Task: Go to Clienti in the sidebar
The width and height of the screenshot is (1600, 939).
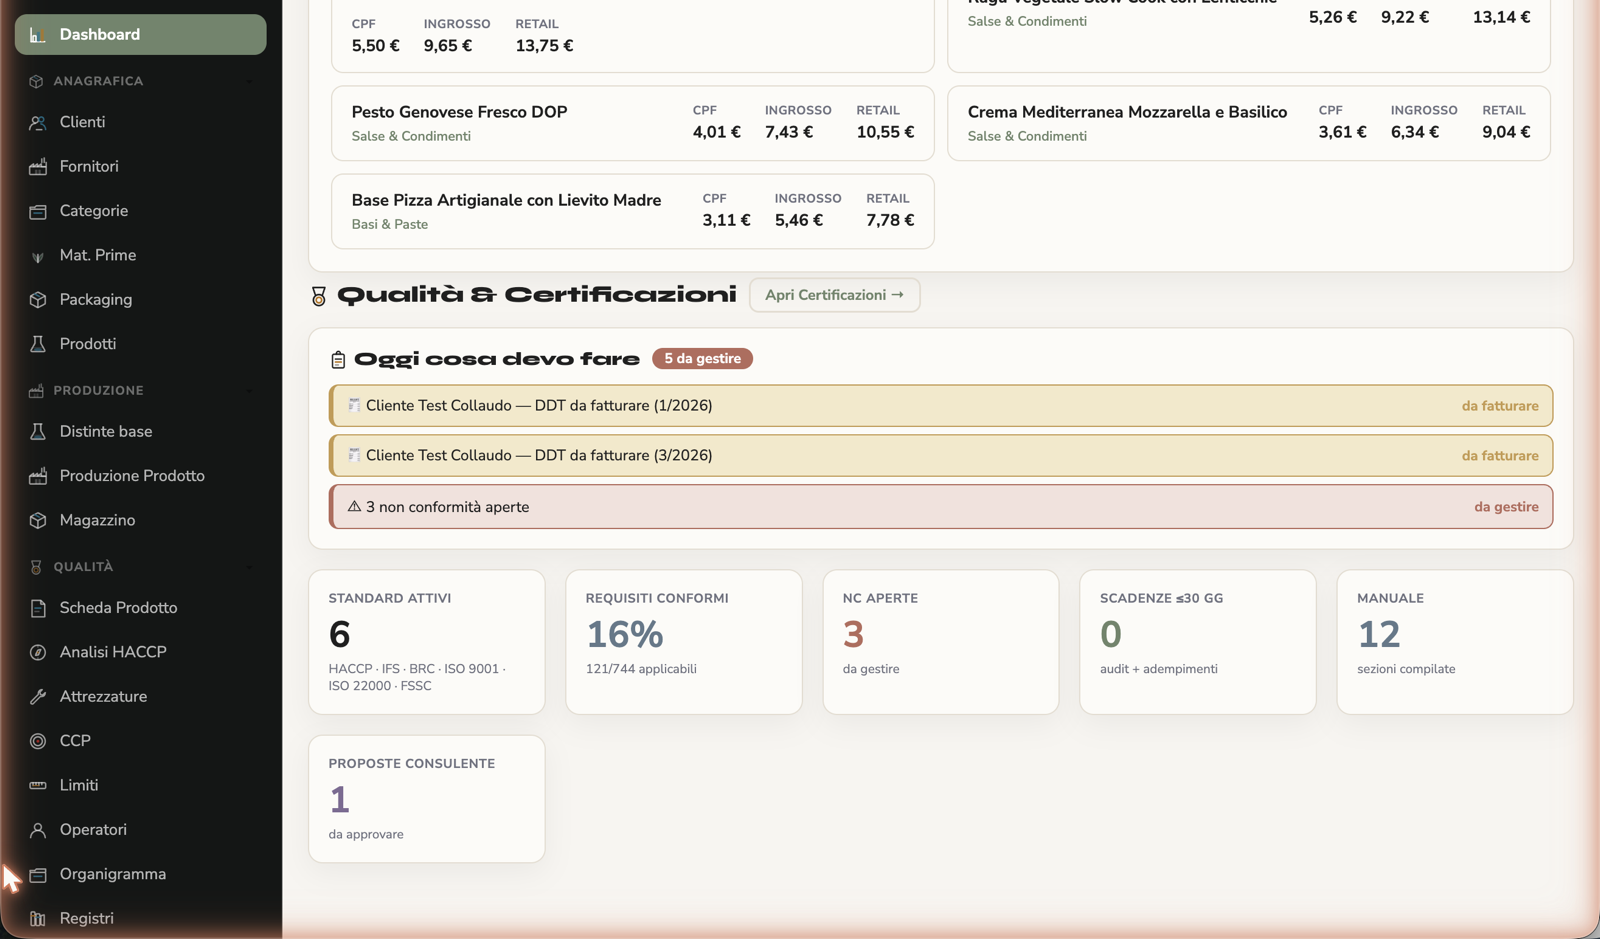Action: (141, 122)
